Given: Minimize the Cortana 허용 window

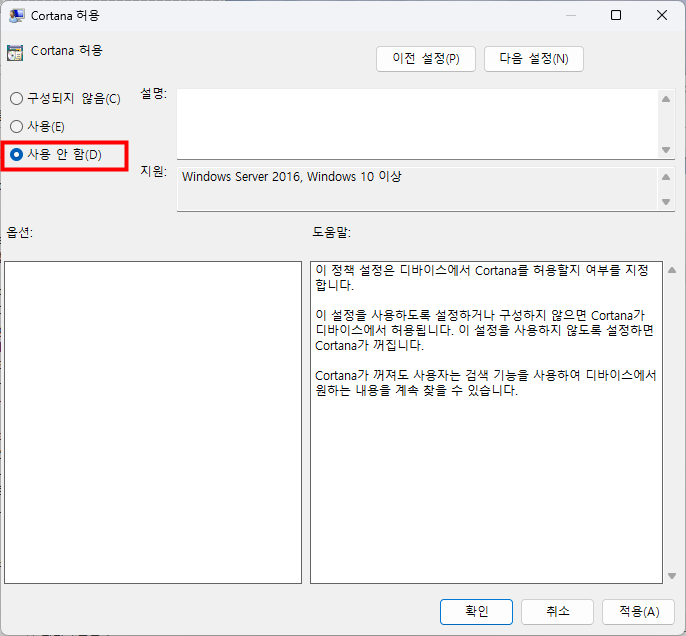Looking at the screenshot, I should [570, 15].
